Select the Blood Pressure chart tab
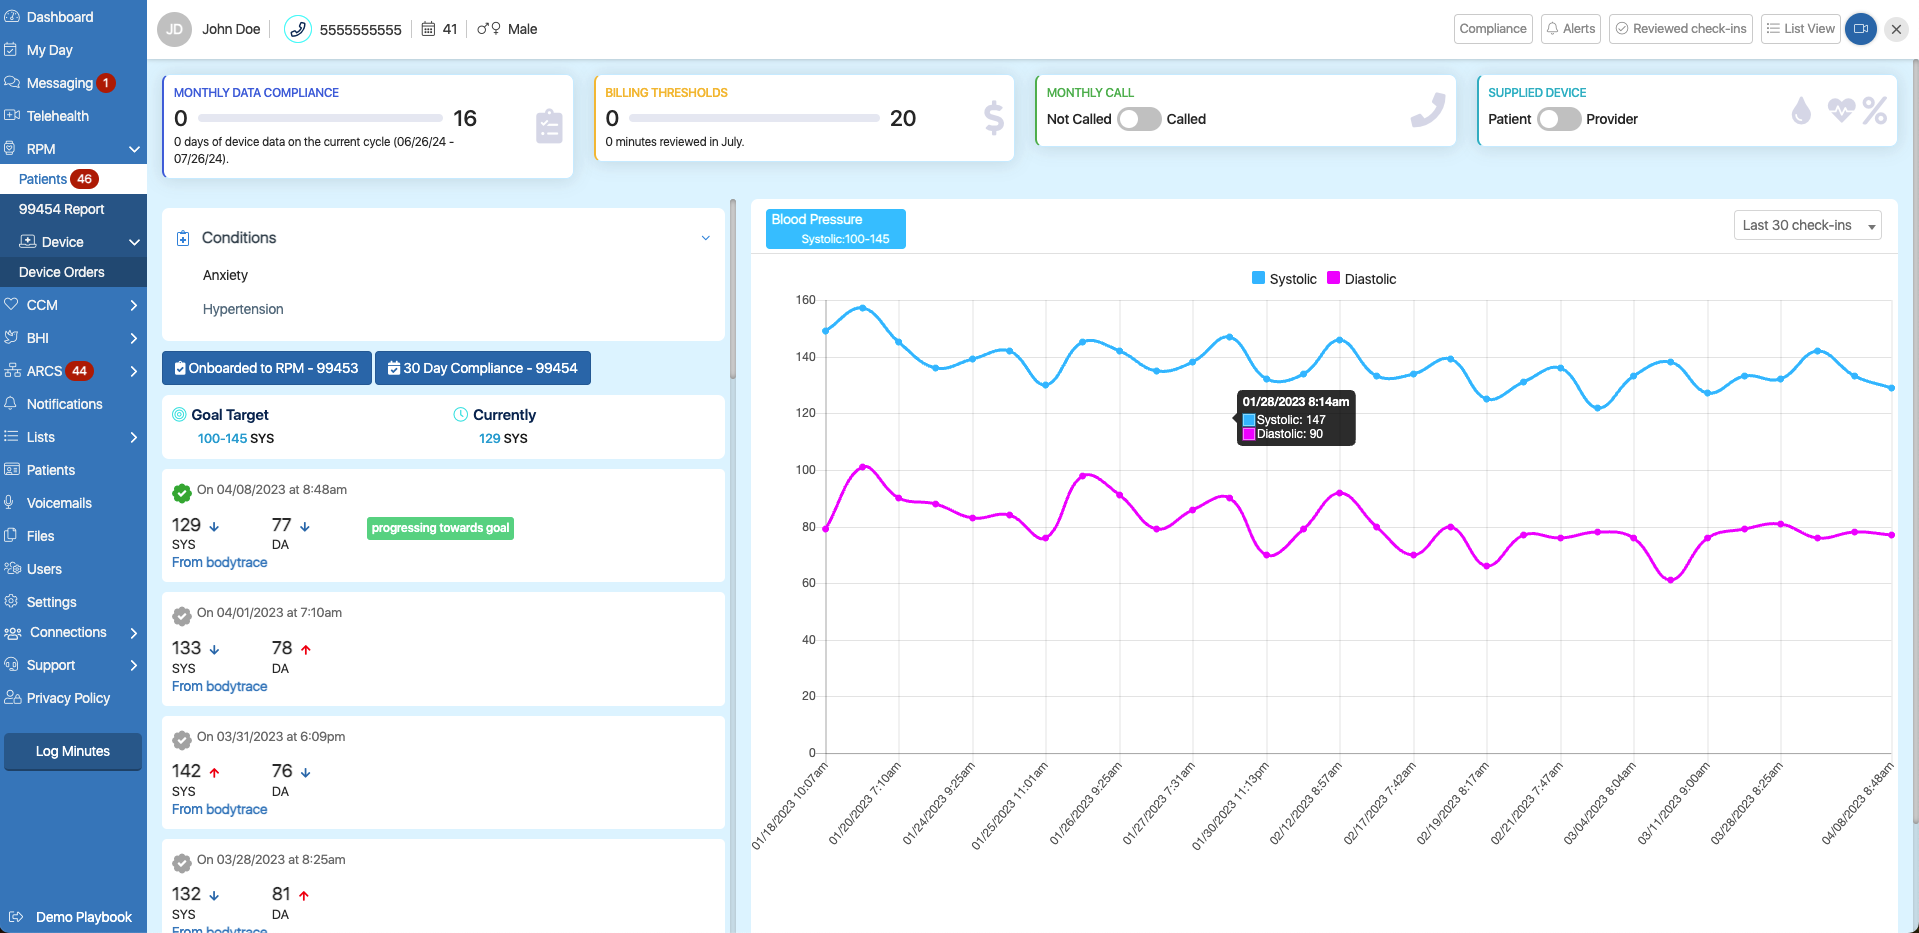 tap(835, 229)
